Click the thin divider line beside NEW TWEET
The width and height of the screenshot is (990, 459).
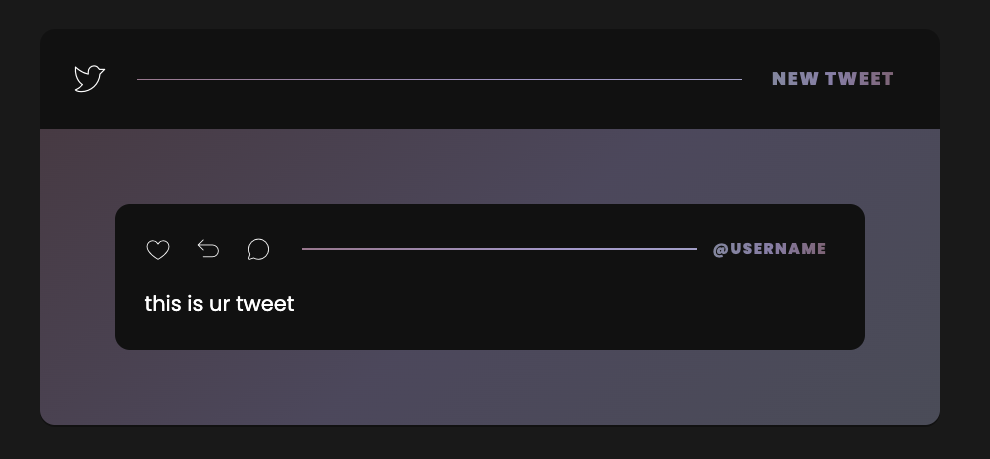coord(439,80)
